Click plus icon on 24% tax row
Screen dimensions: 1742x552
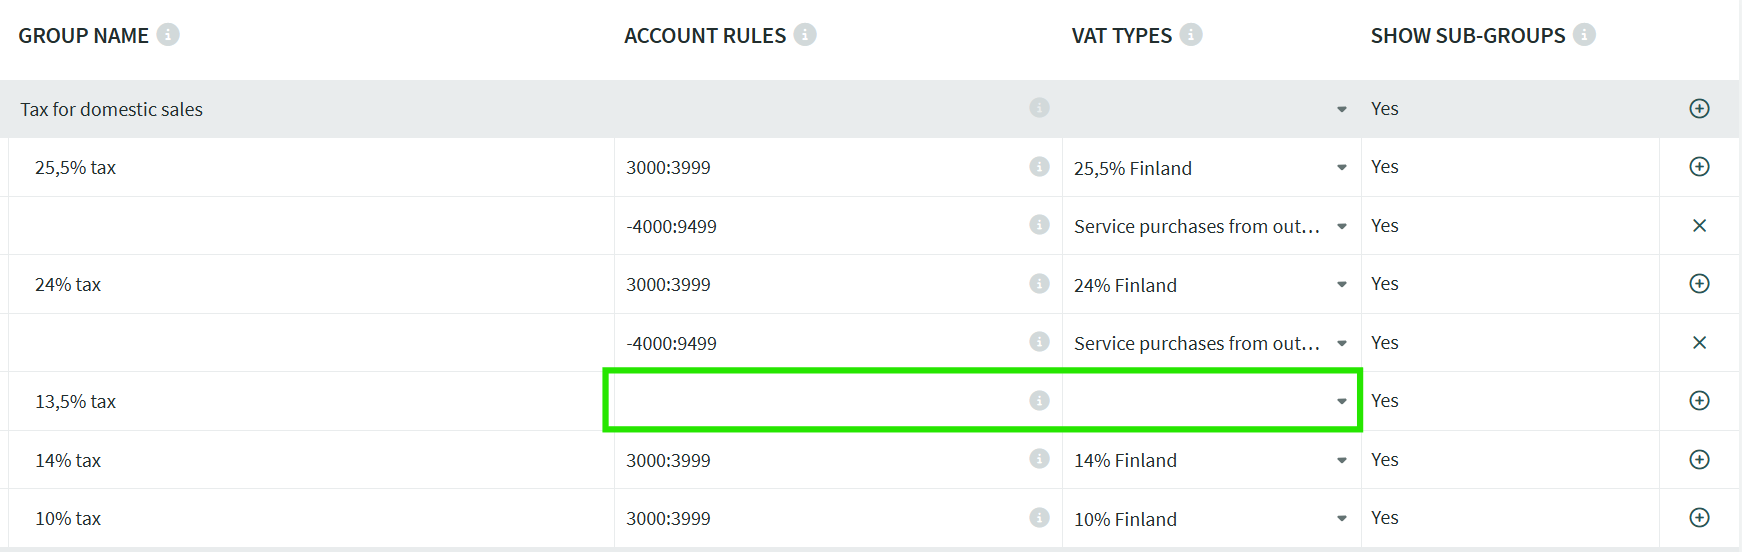click(x=1699, y=284)
